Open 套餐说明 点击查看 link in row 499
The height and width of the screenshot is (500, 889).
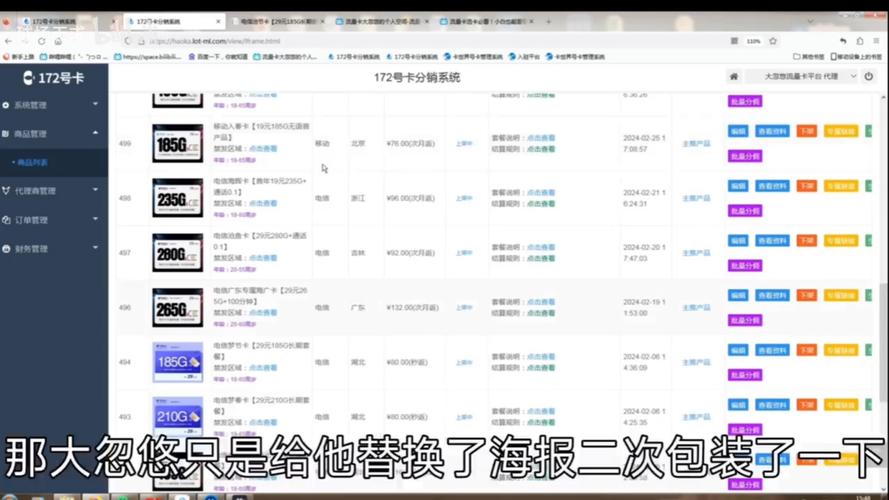tap(541, 138)
